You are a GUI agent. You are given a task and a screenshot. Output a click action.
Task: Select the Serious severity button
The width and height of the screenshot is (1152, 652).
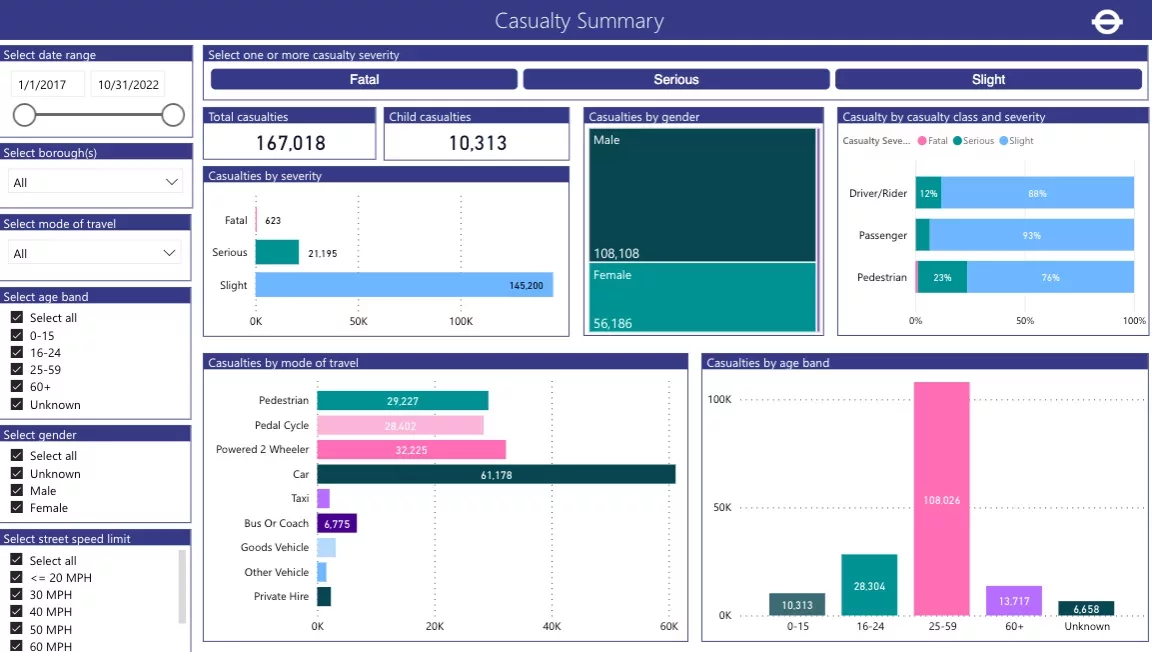click(x=676, y=79)
